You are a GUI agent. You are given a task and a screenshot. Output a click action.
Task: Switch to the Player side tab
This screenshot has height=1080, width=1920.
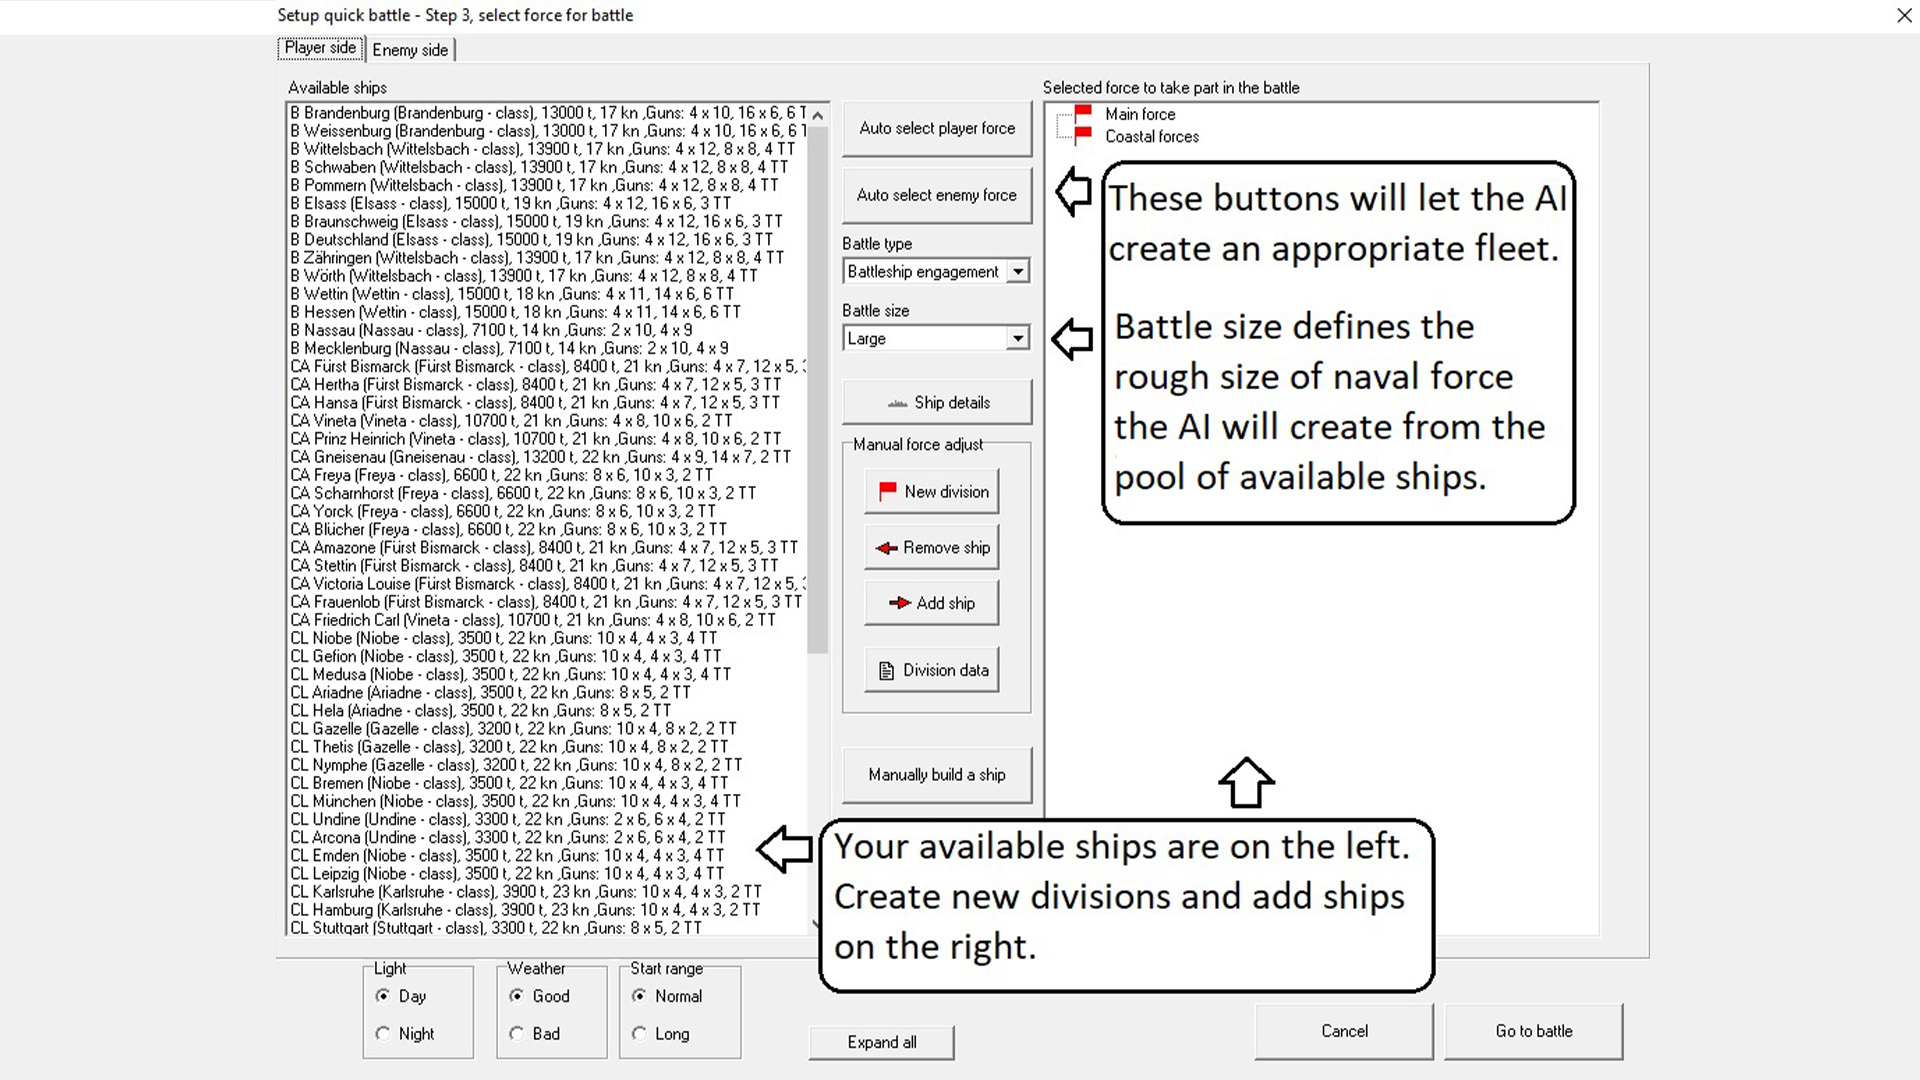[320, 48]
